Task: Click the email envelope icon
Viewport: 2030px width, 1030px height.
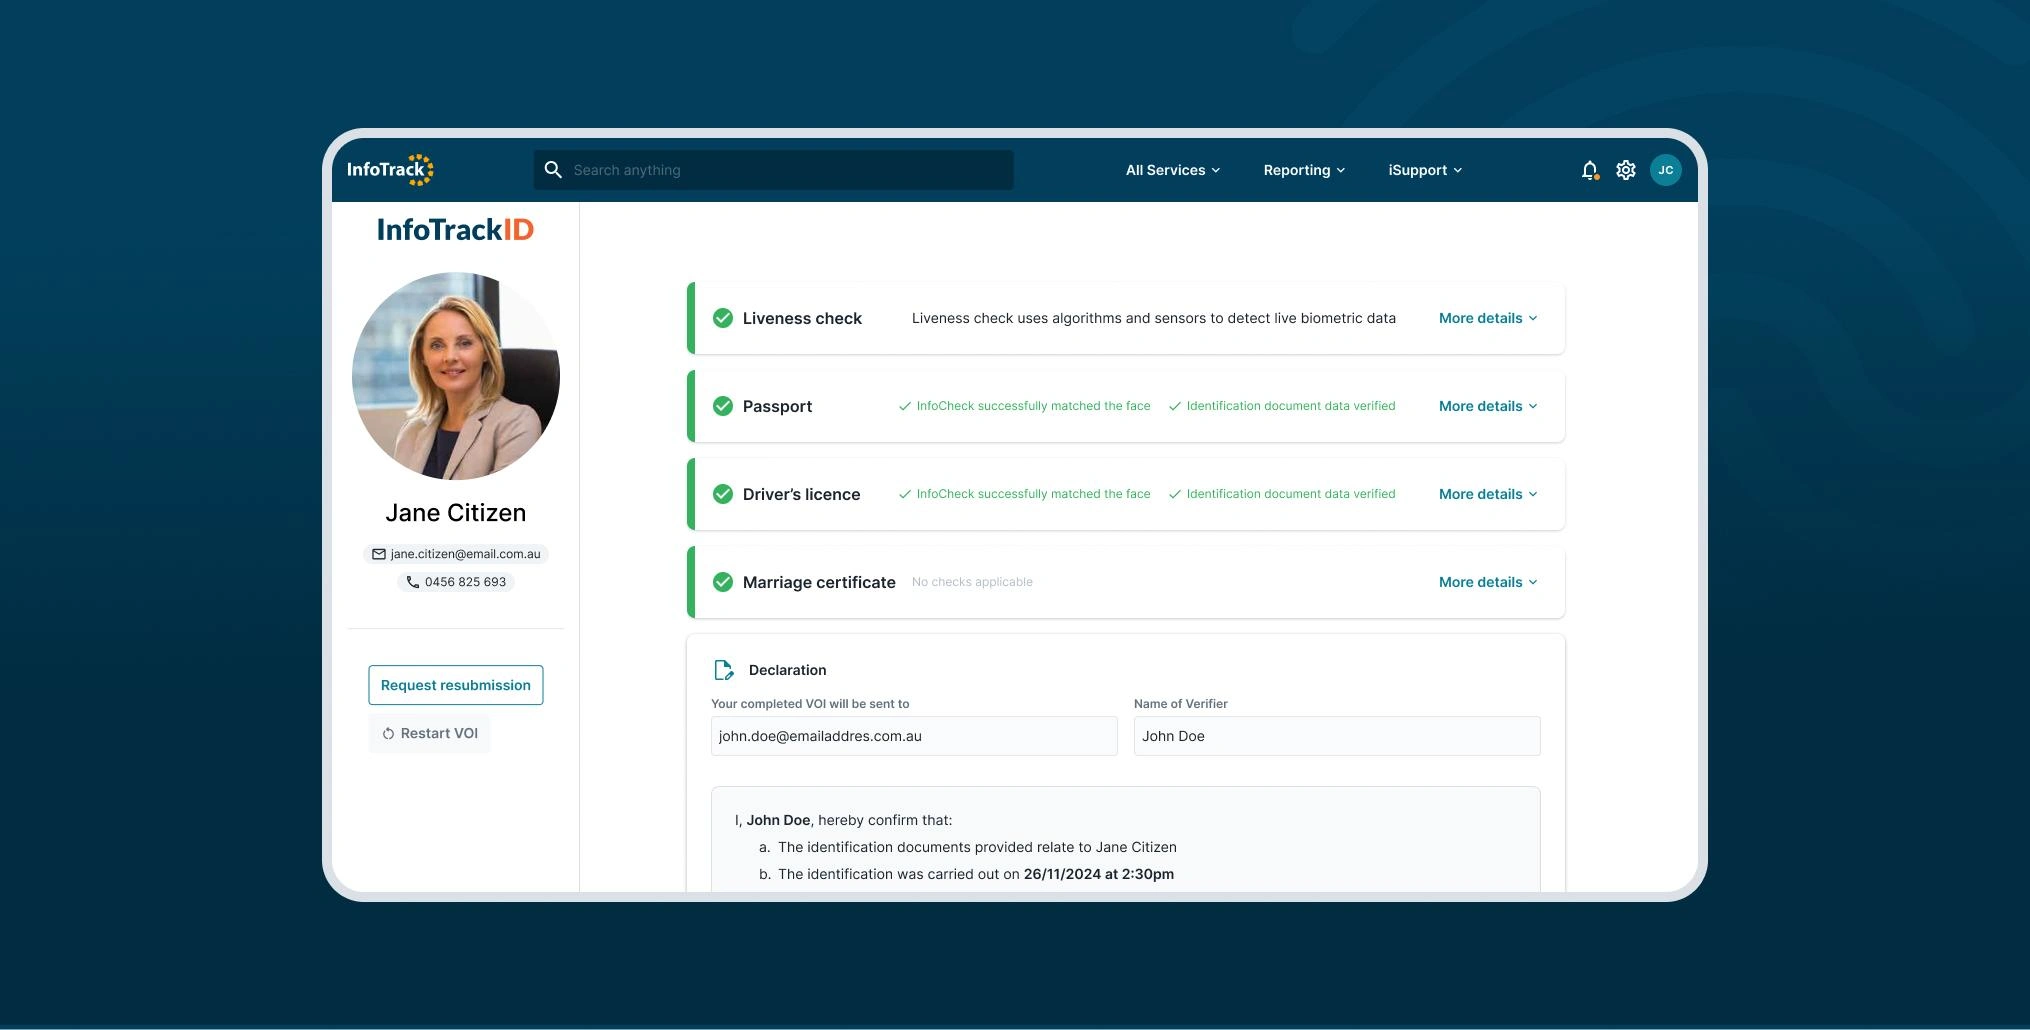Action: [x=379, y=554]
